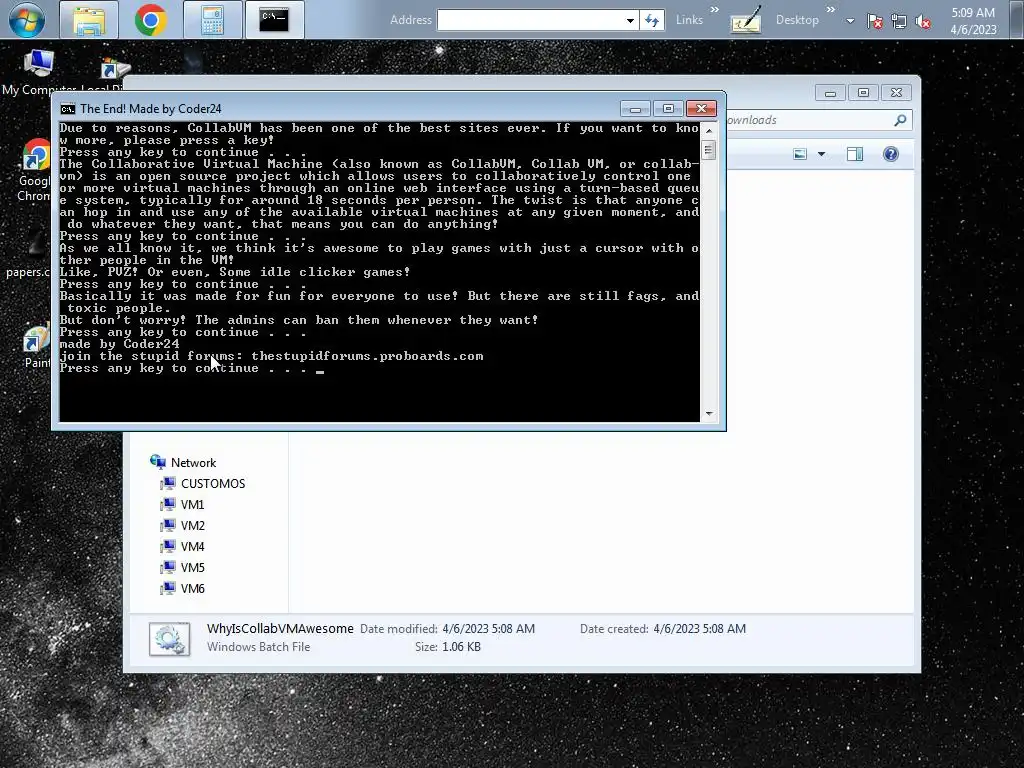Open the Action Center flag tray icon

[x=874, y=21]
